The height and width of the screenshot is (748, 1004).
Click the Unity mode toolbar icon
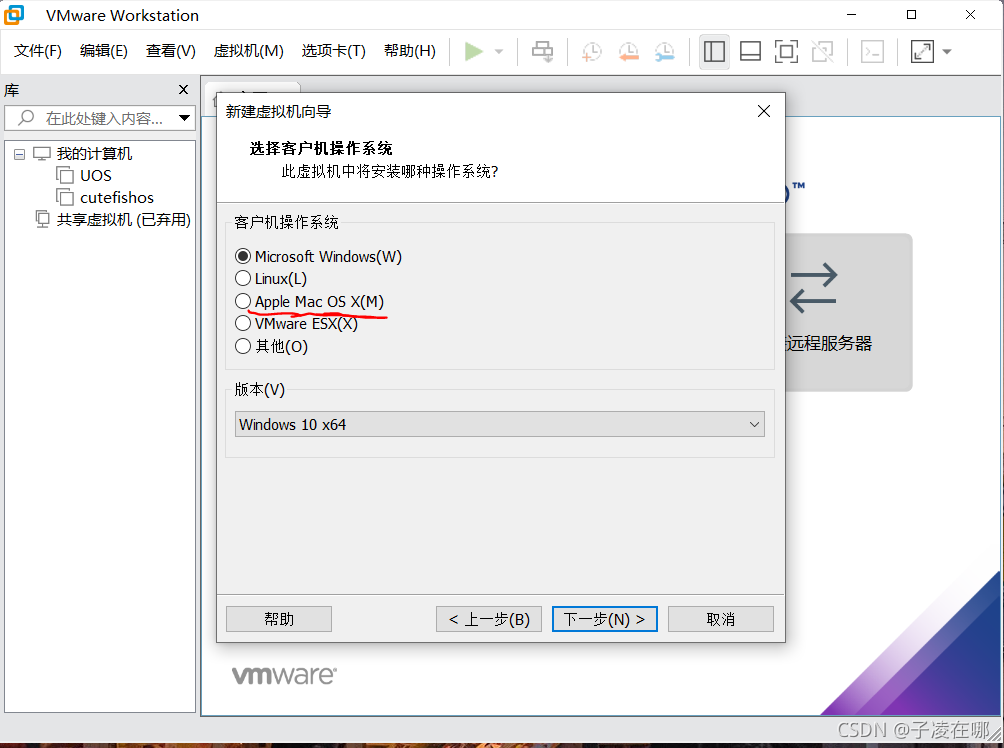point(823,51)
